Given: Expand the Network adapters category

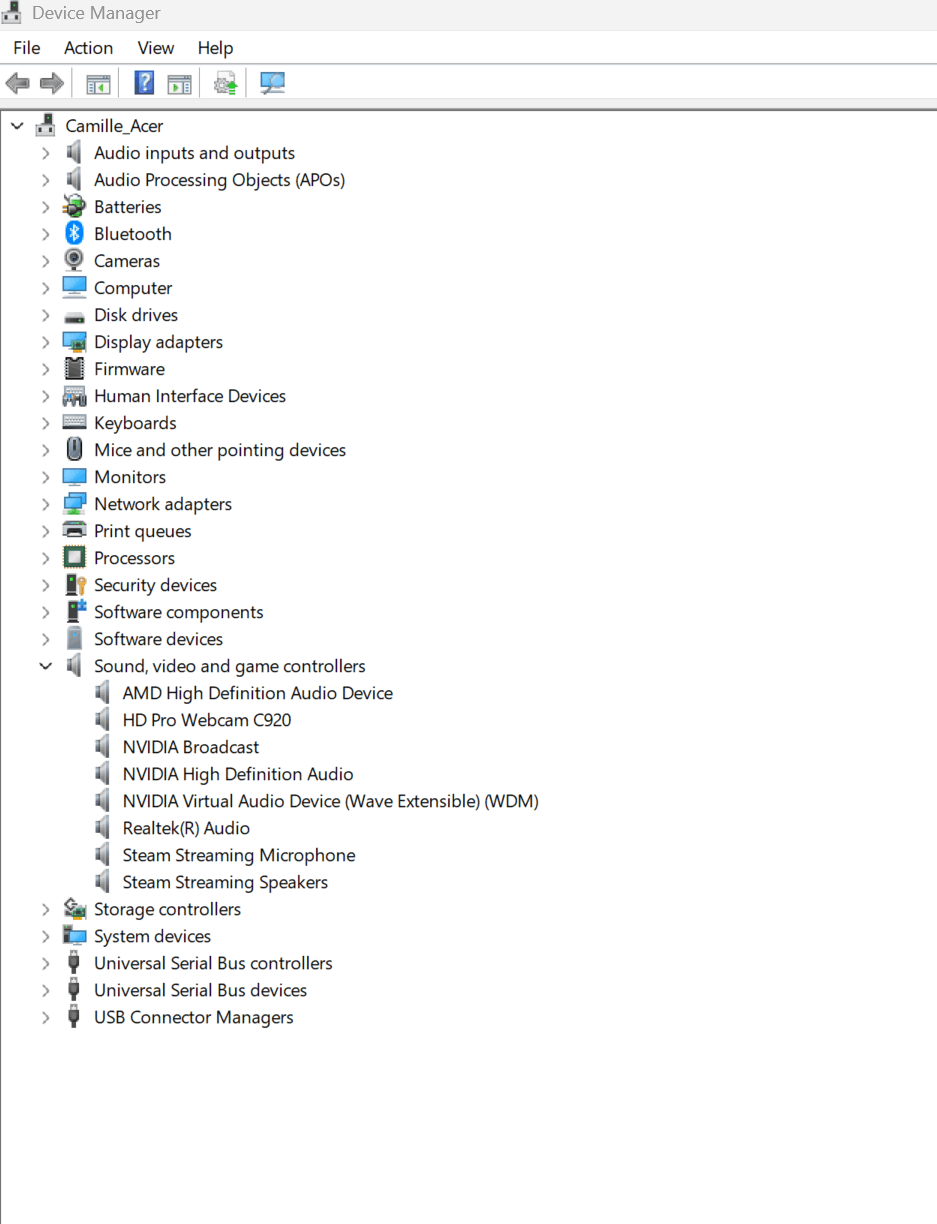Looking at the screenshot, I should (x=45, y=504).
